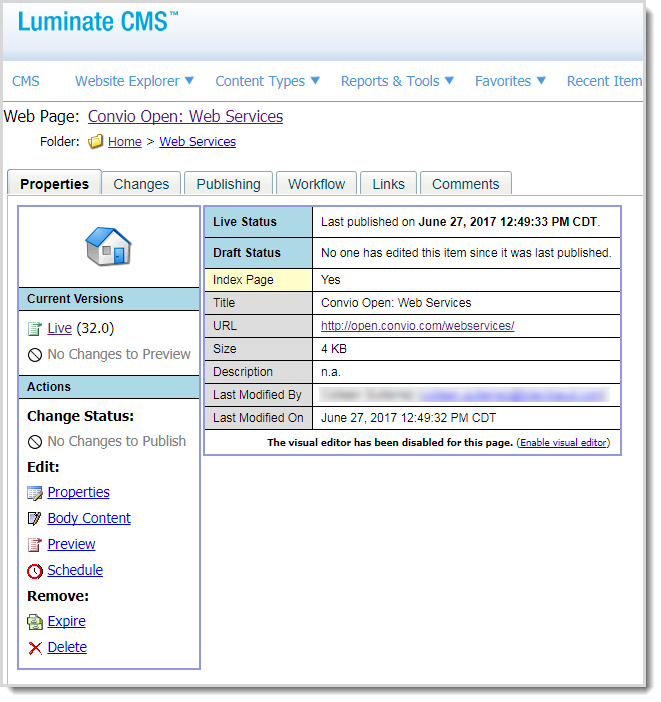Click the red Schedule clock icon

(x=35, y=571)
